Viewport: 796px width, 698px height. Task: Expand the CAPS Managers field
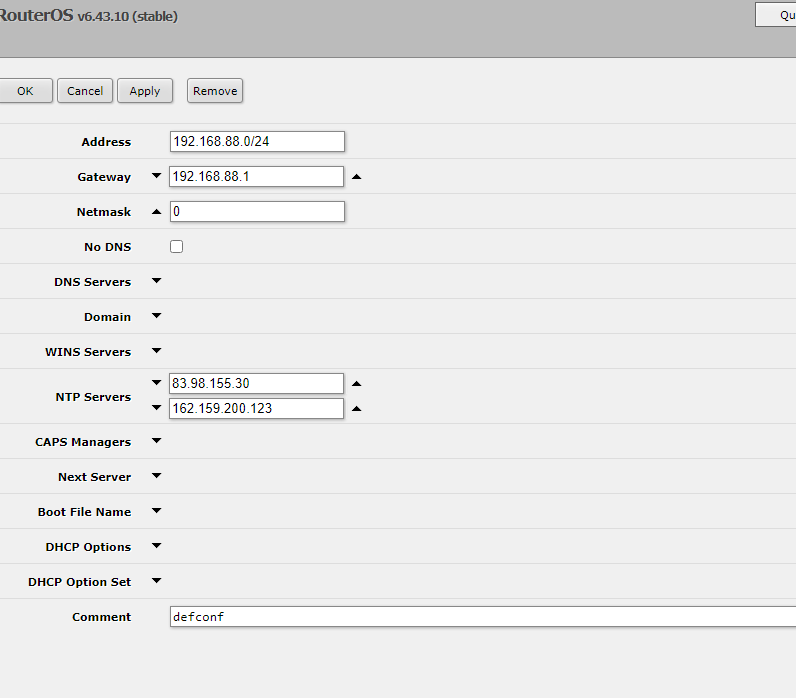(156, 442)
